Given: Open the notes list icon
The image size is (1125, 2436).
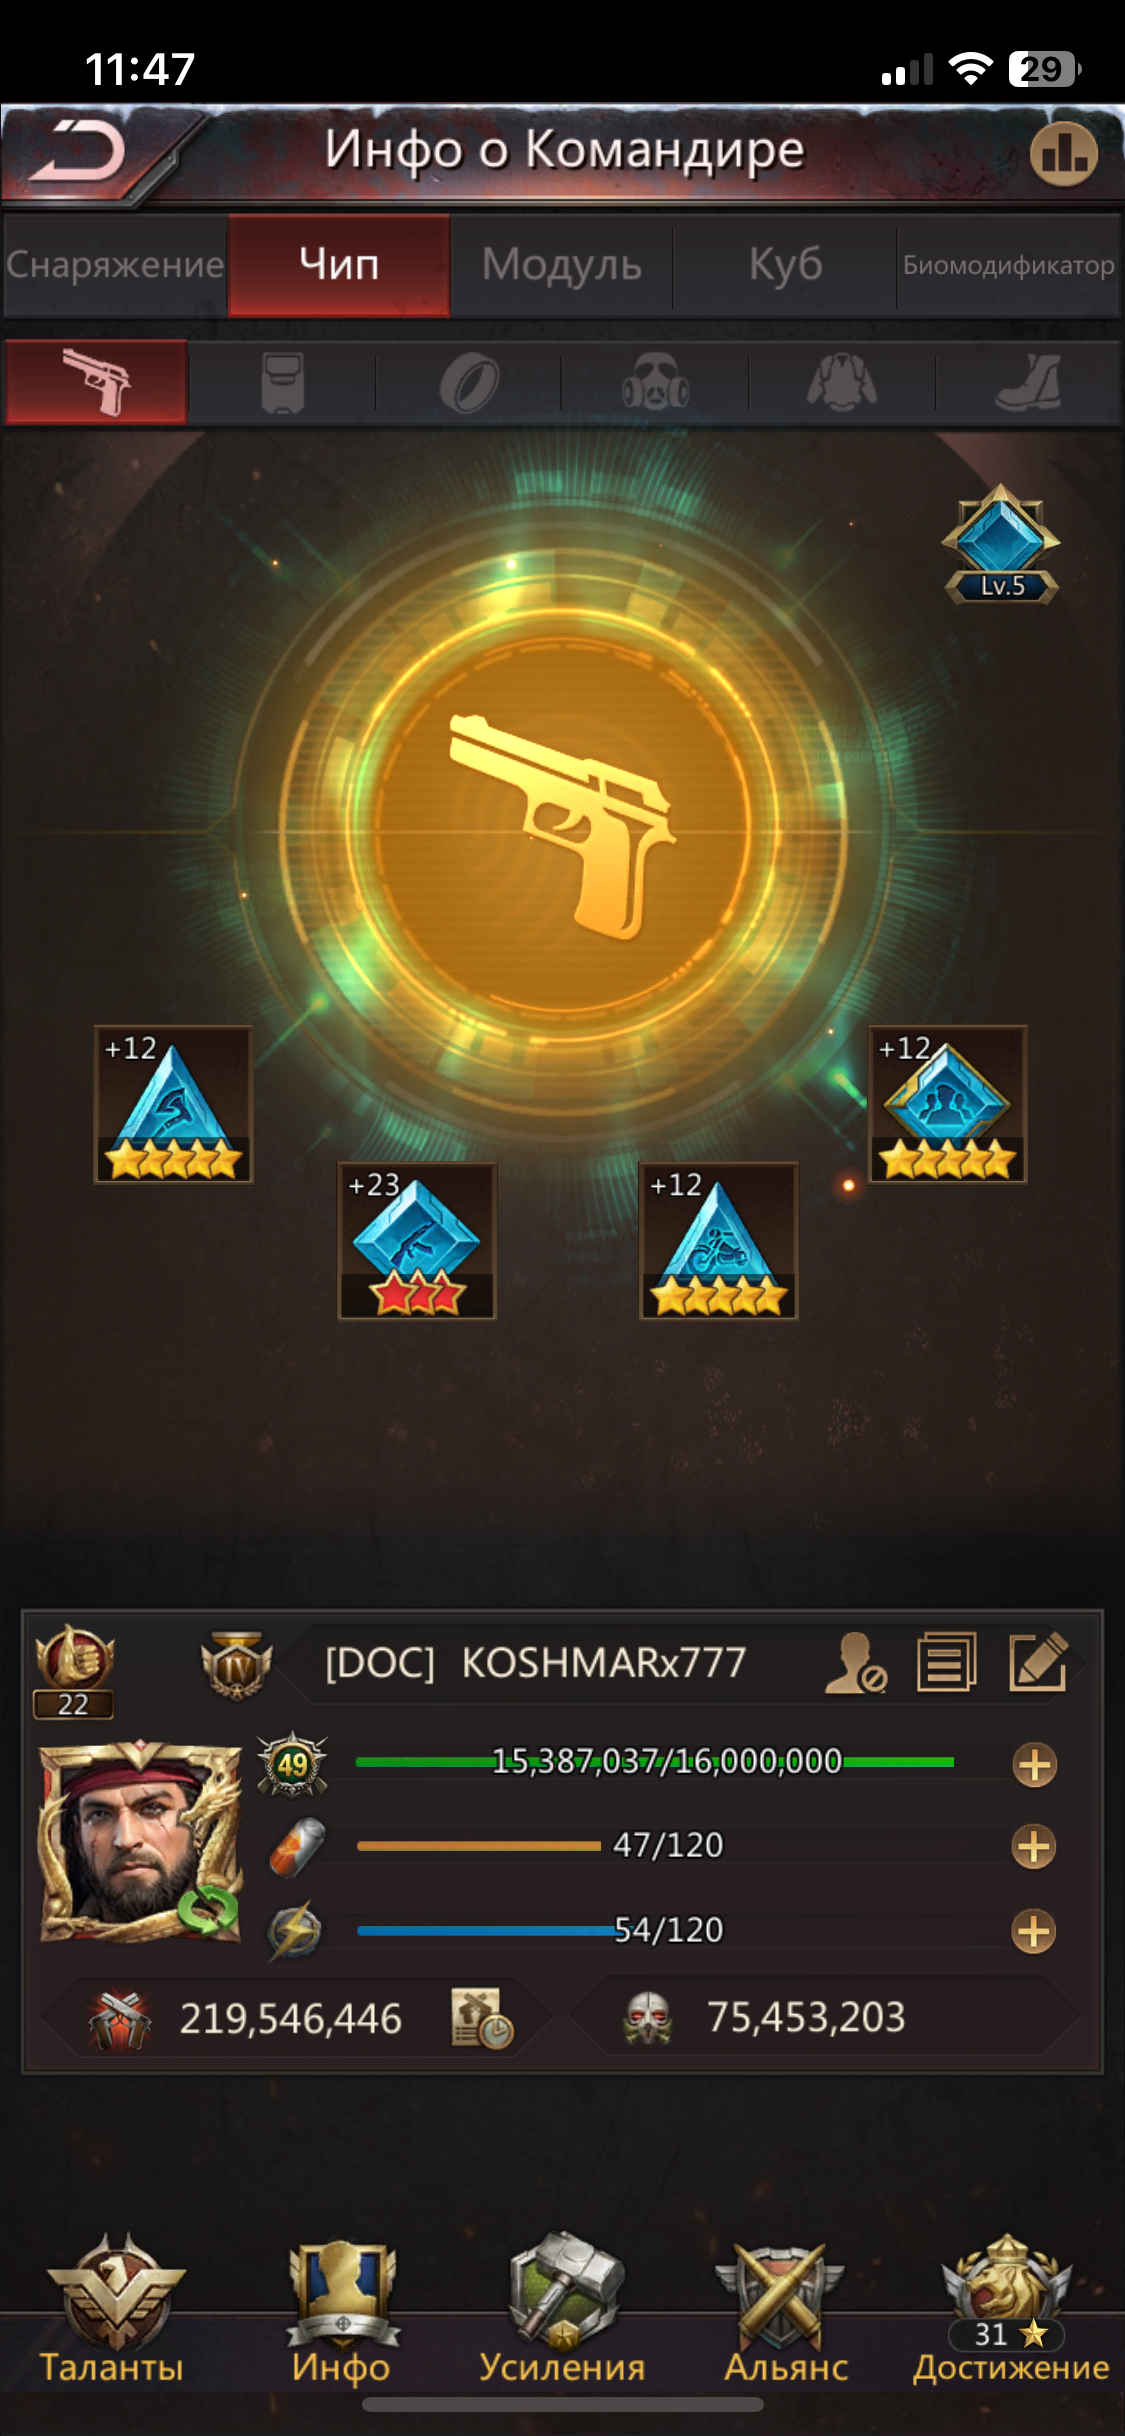Looking at the screenshot, I should (947, 1663).
